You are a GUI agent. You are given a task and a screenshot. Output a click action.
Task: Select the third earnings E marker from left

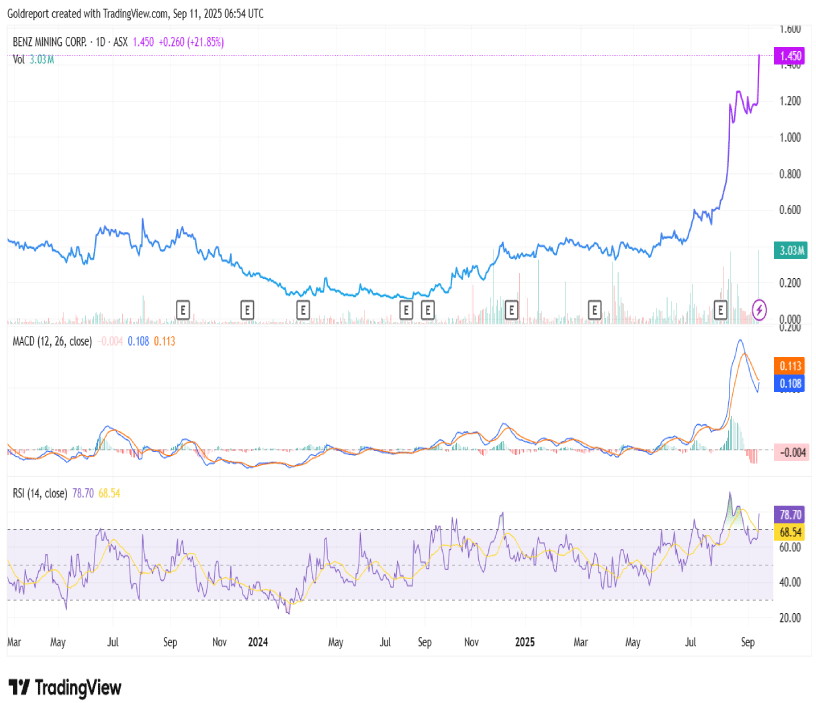click(302, 310)
